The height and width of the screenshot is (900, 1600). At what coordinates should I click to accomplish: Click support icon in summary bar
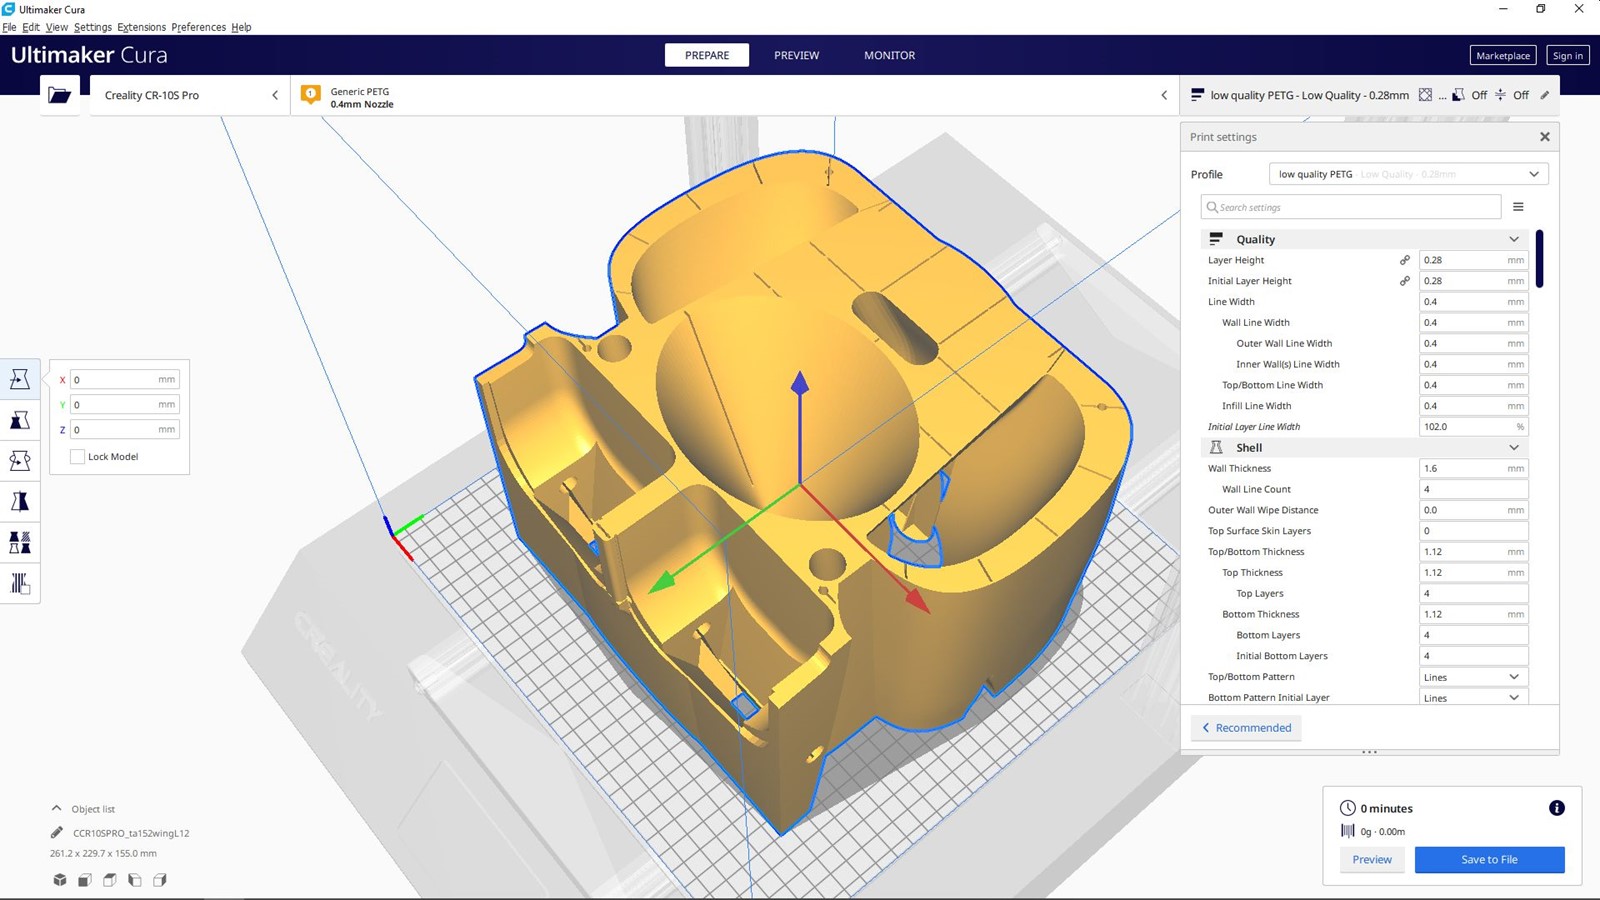point(1459,95)
